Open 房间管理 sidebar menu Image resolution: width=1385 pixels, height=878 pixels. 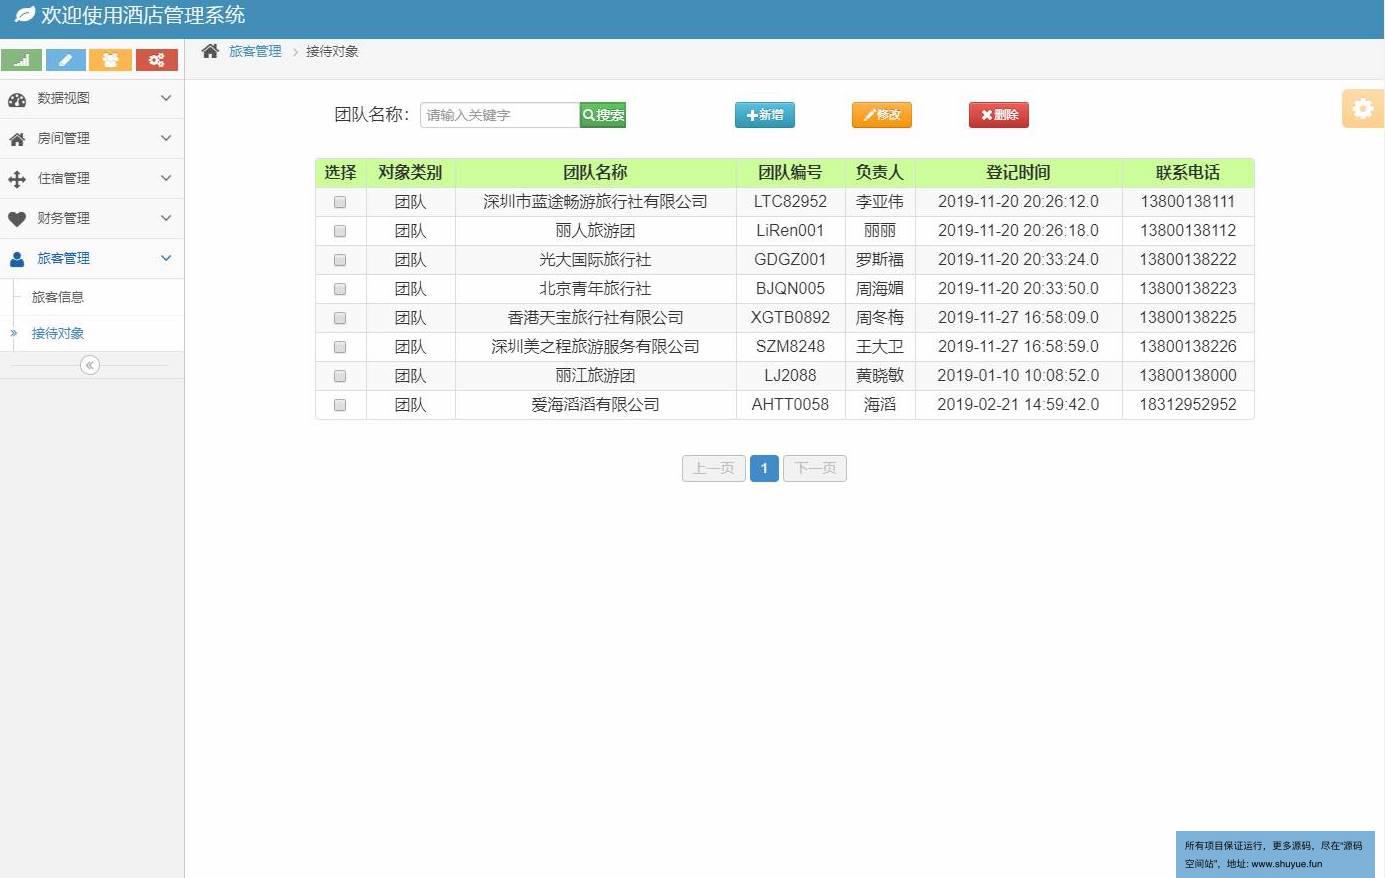point(92,138)
